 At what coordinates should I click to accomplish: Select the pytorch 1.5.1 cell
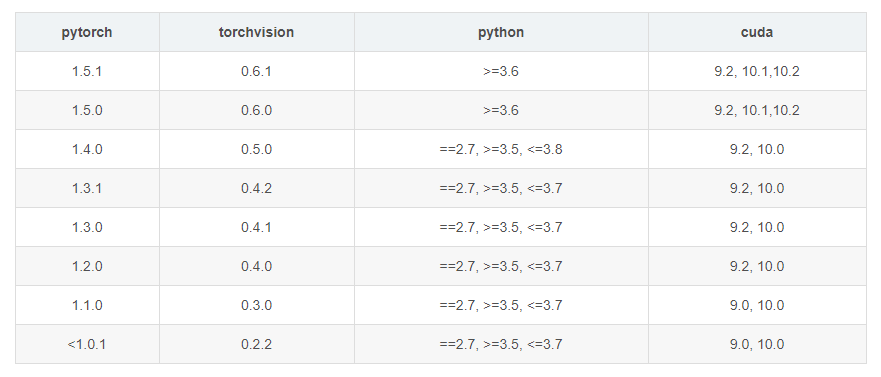tap(87, 71)
